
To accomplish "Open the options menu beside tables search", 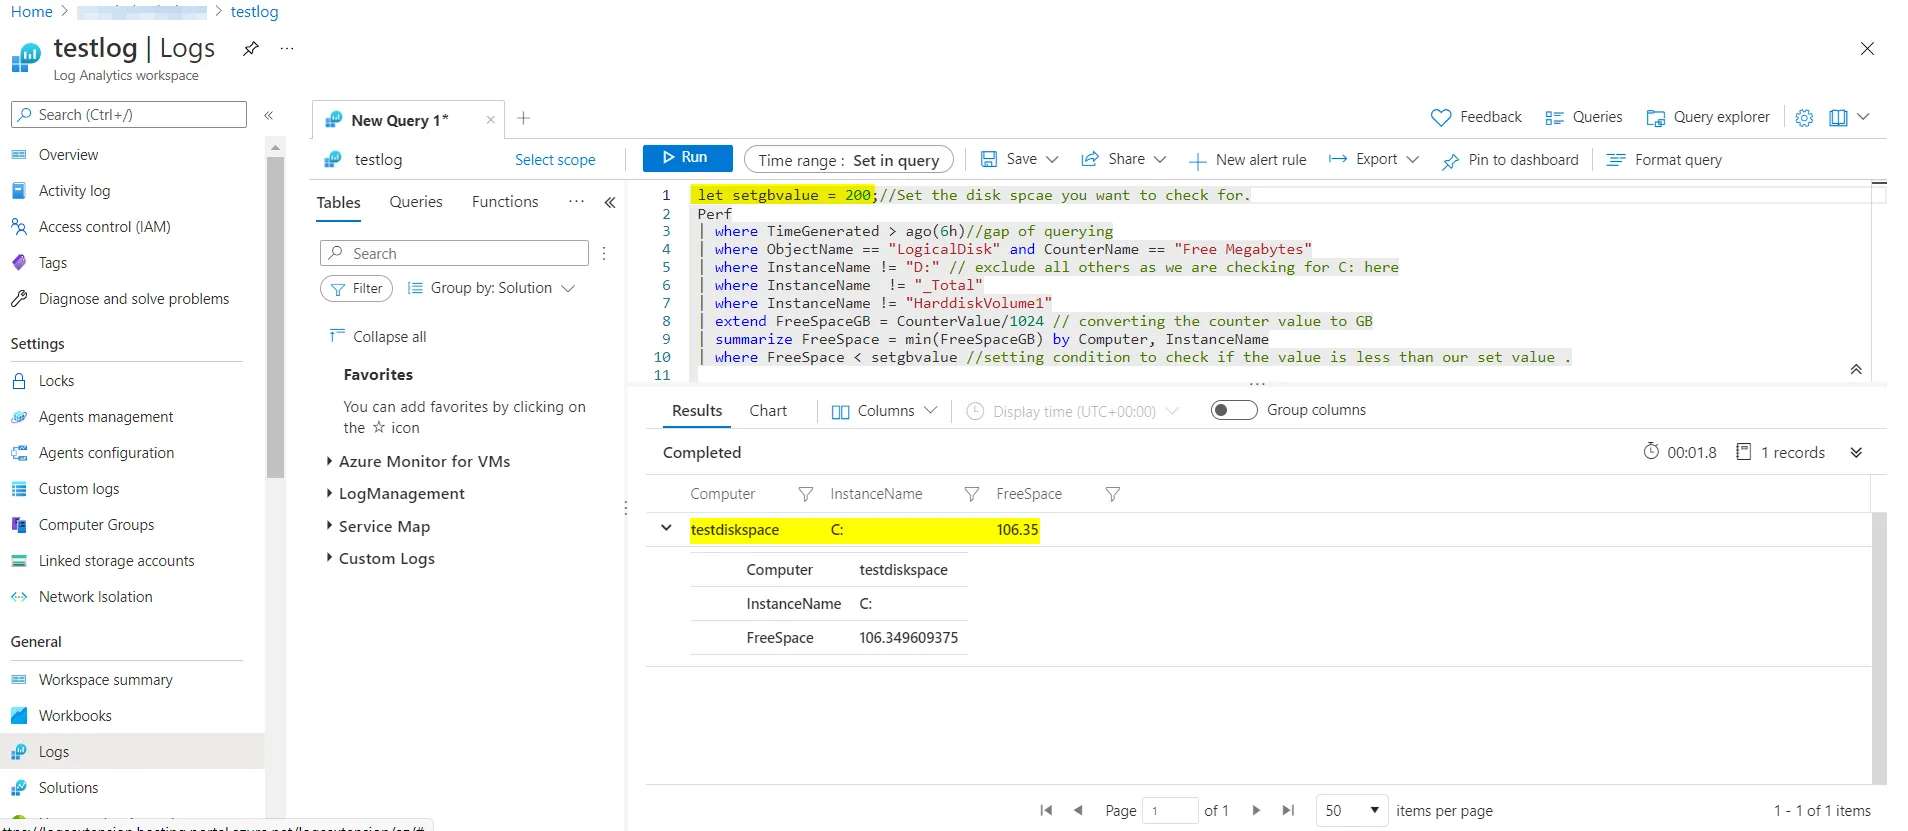I will pos(604,253).
